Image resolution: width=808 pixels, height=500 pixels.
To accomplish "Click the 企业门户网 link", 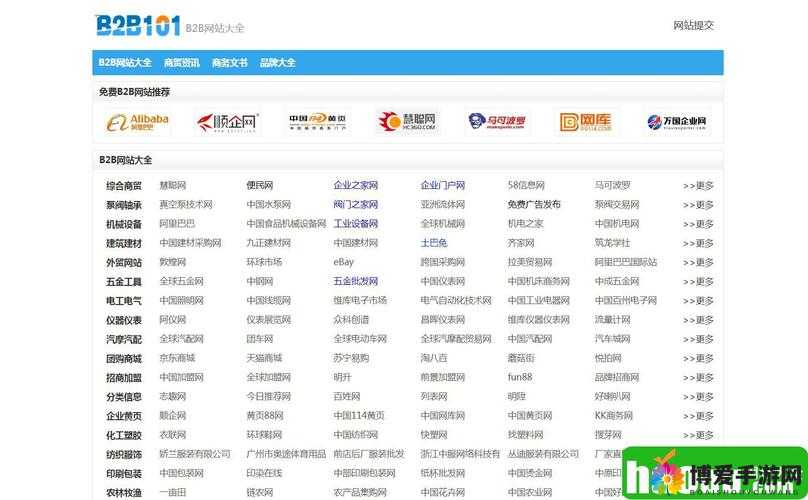I will pyautogui.click(x=443, y=185).
